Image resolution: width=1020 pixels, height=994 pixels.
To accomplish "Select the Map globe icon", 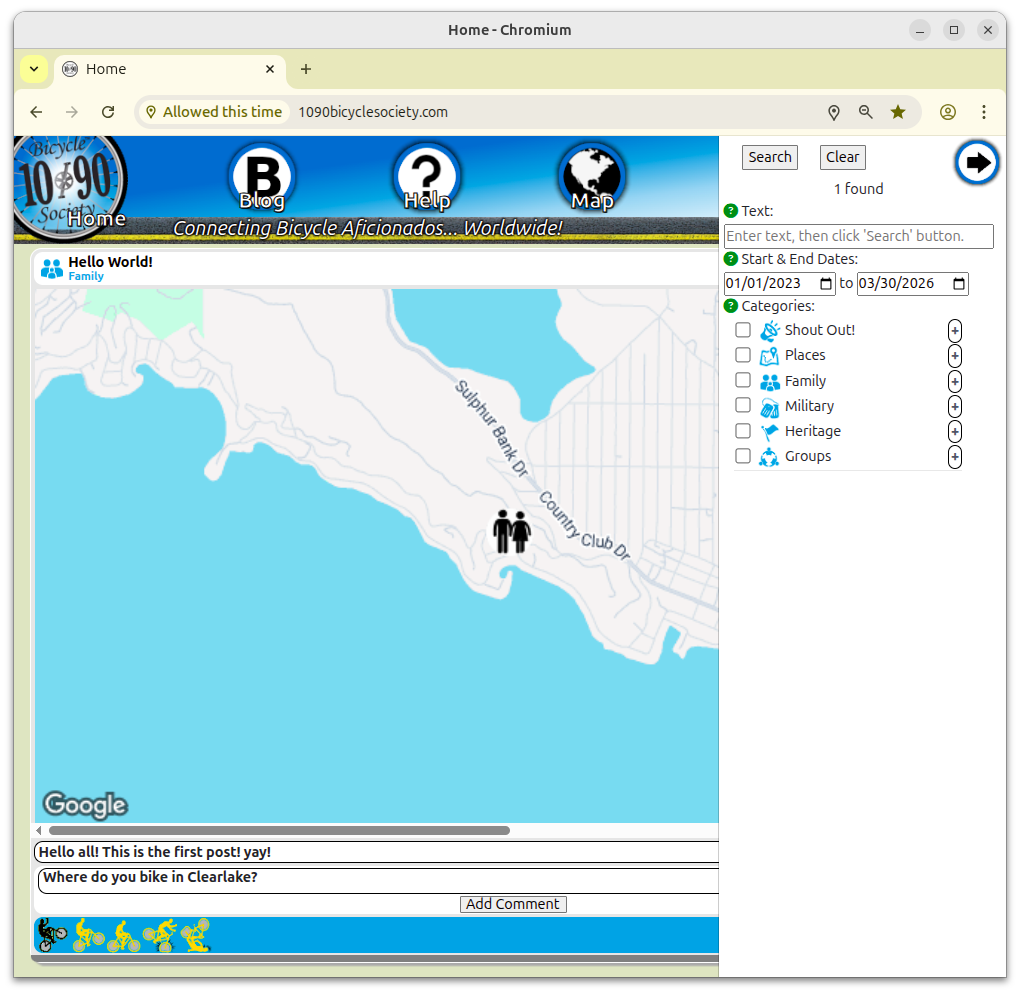I will pos(591,175).
